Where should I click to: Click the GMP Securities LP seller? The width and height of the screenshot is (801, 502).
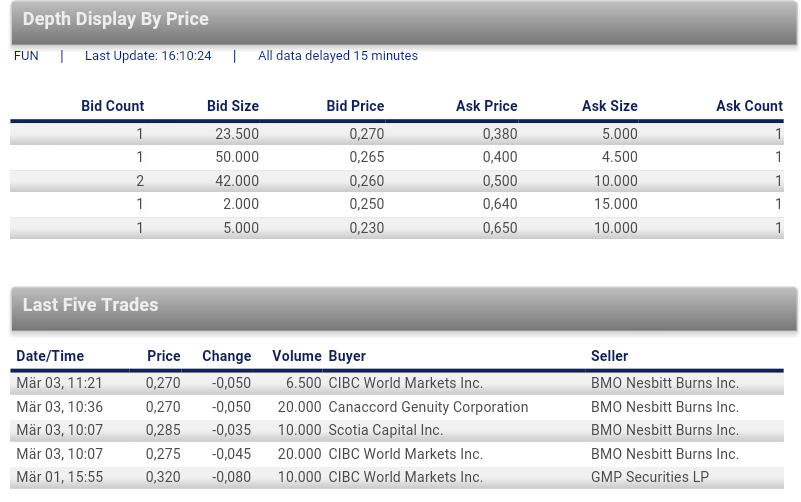(x=649, y=477)
